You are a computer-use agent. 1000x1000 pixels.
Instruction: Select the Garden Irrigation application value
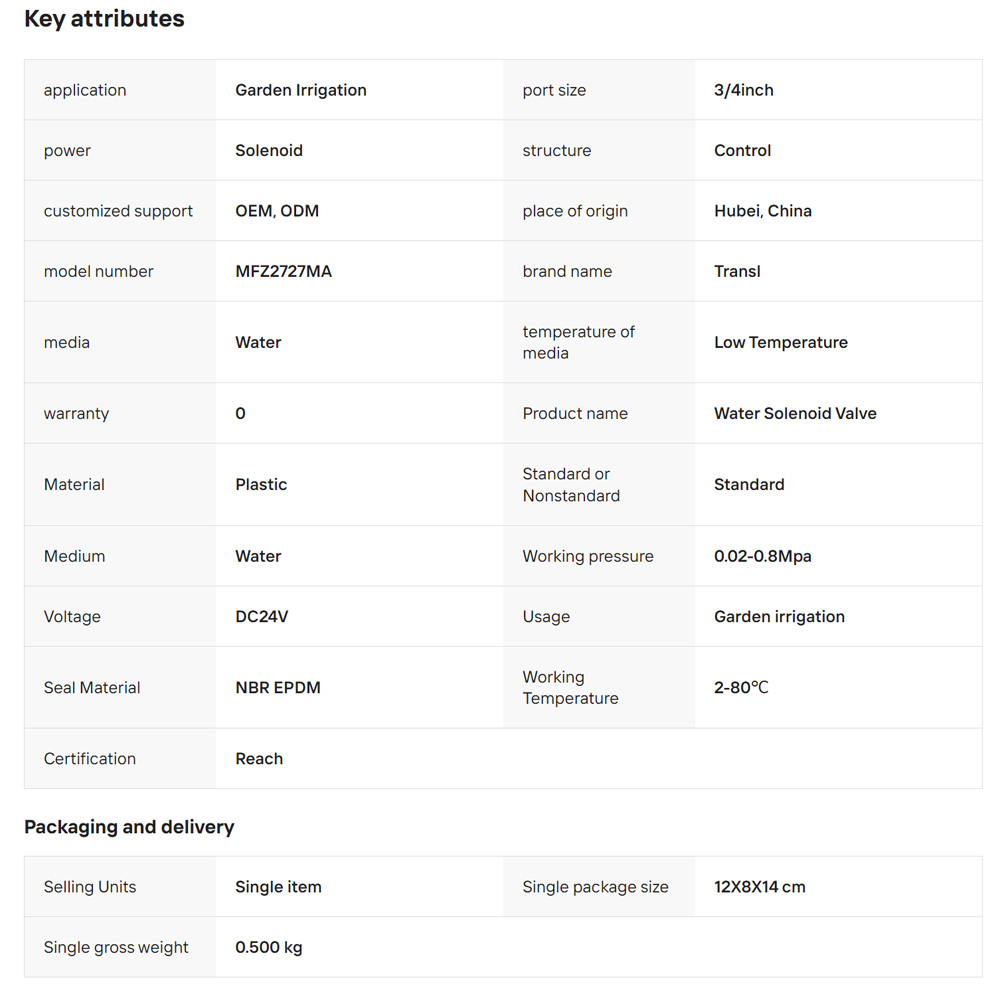click(300, 90)
